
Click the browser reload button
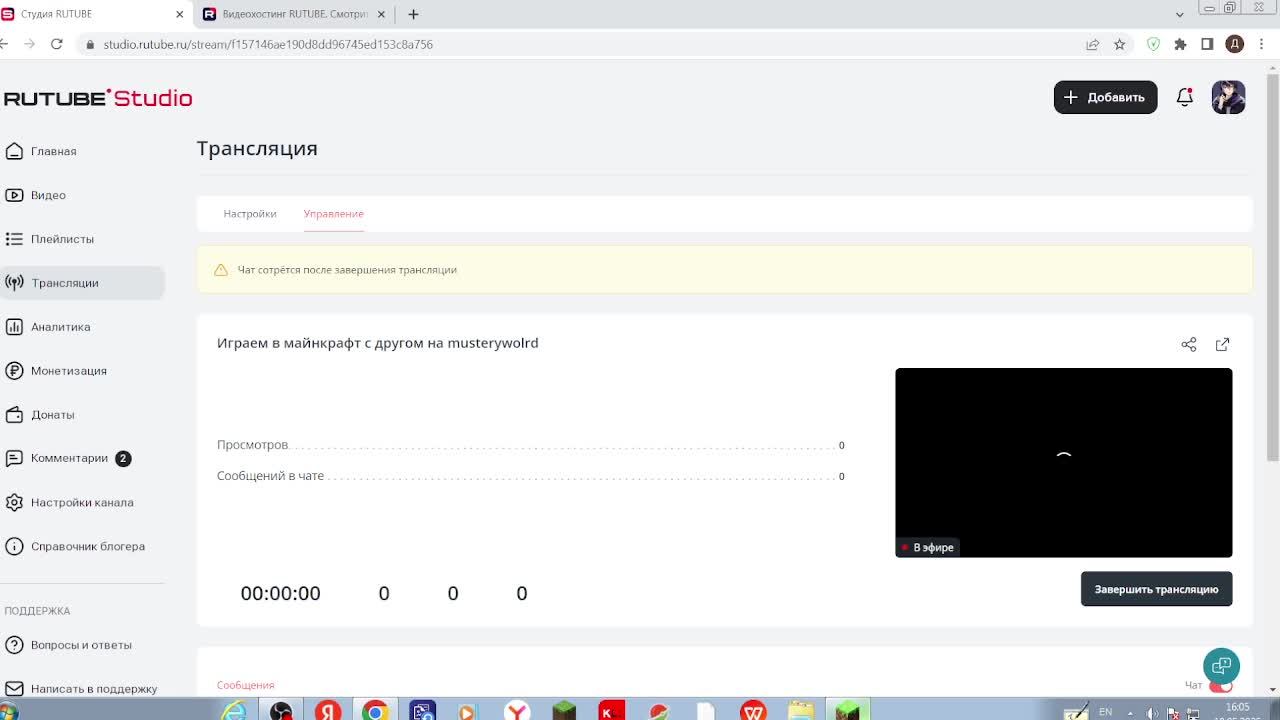57,44
